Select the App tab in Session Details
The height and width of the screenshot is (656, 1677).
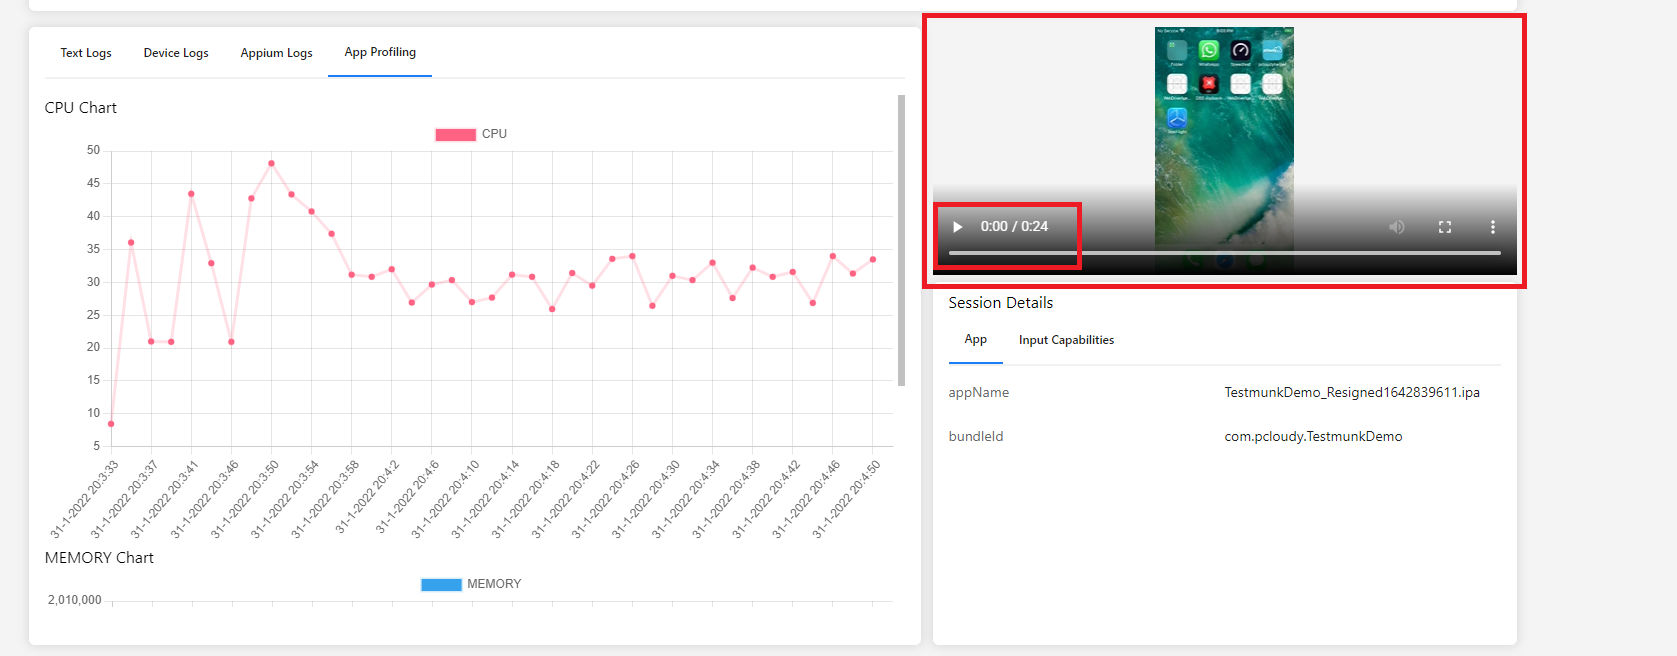[x=975, y=340]
